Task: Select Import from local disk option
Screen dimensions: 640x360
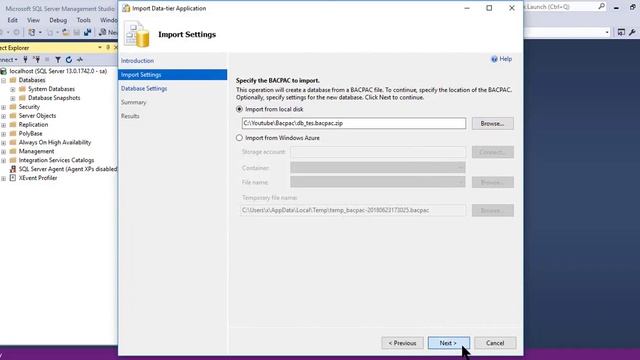Action: click(x=239, y=109)
